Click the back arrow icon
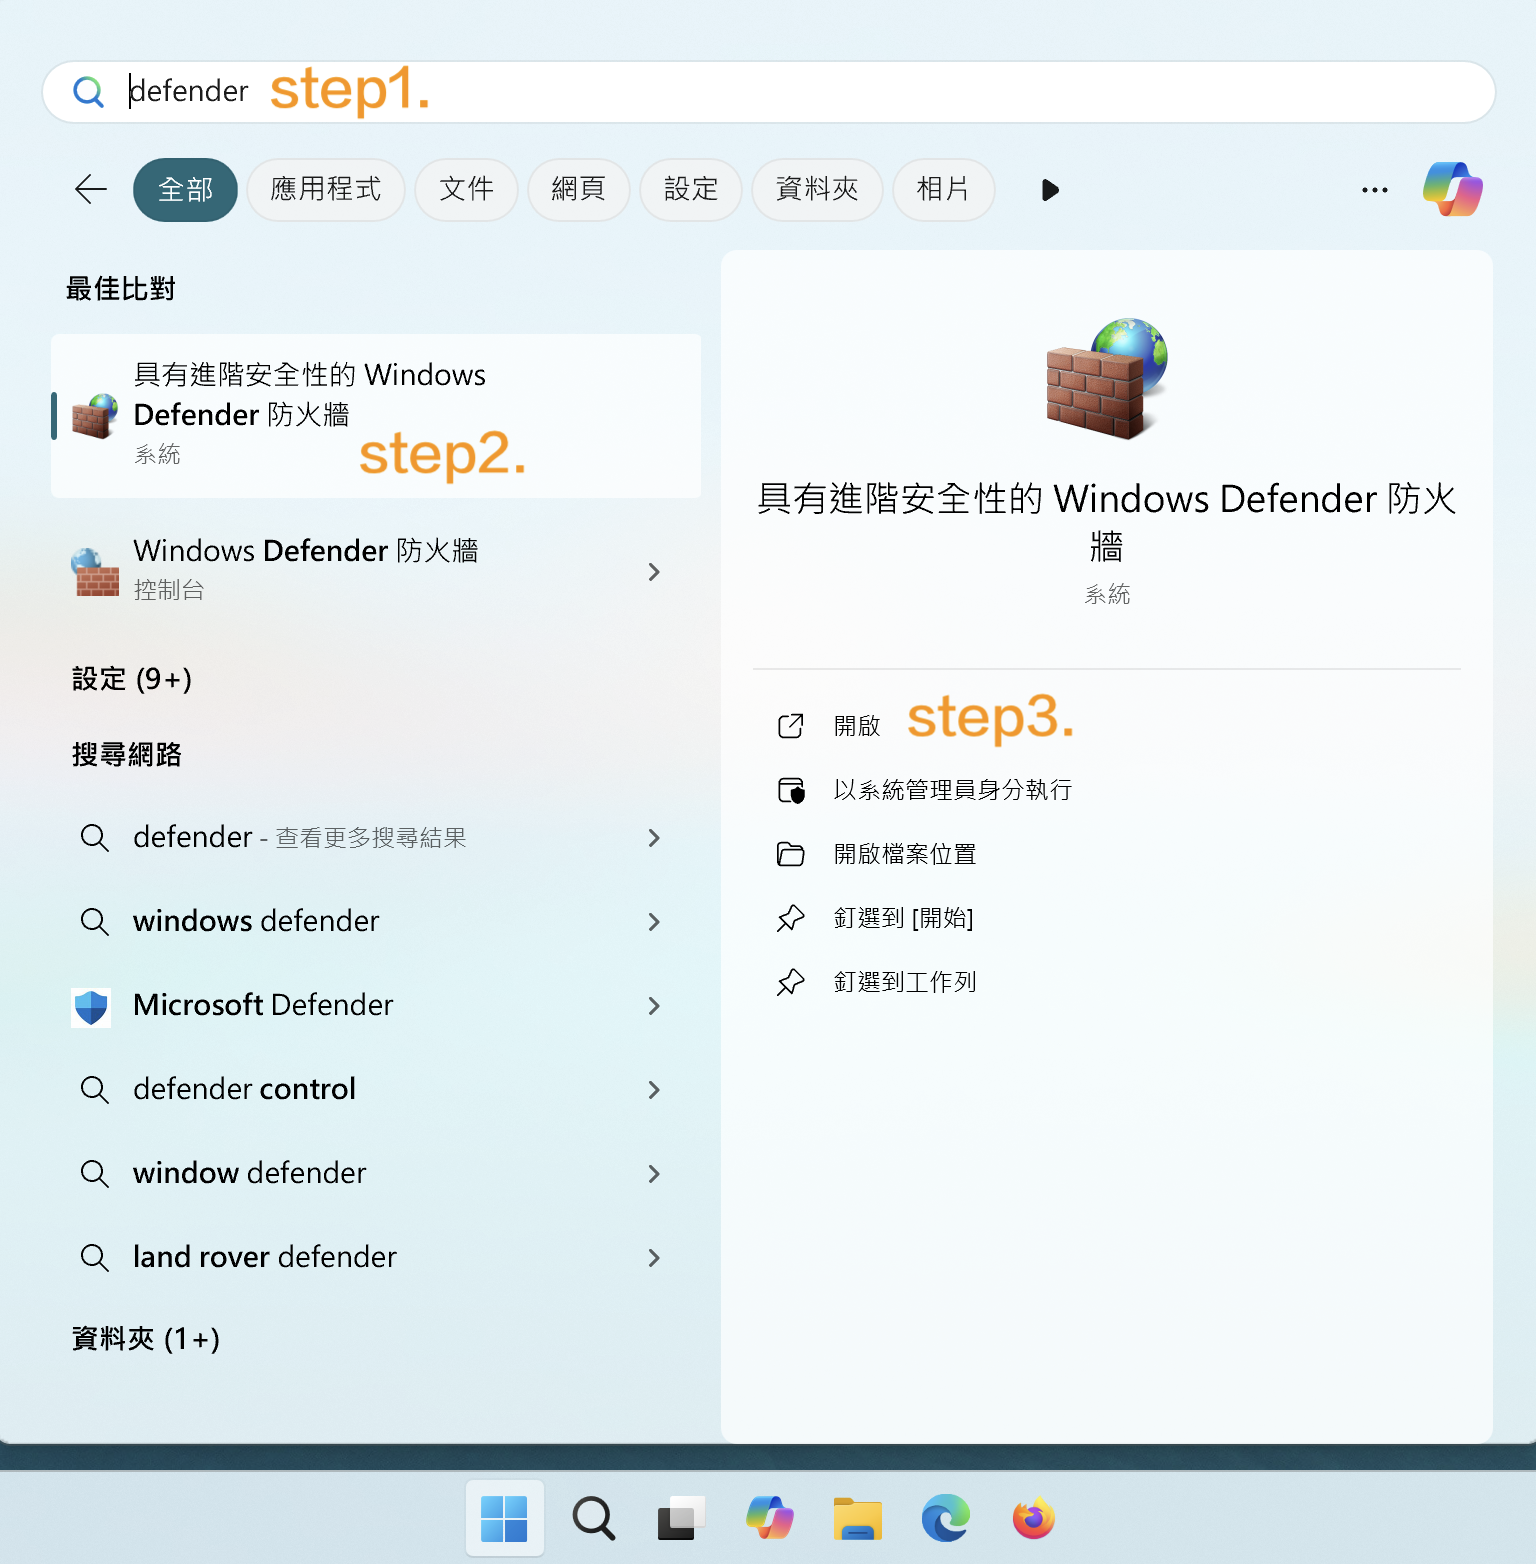 [x=91, y=189]
